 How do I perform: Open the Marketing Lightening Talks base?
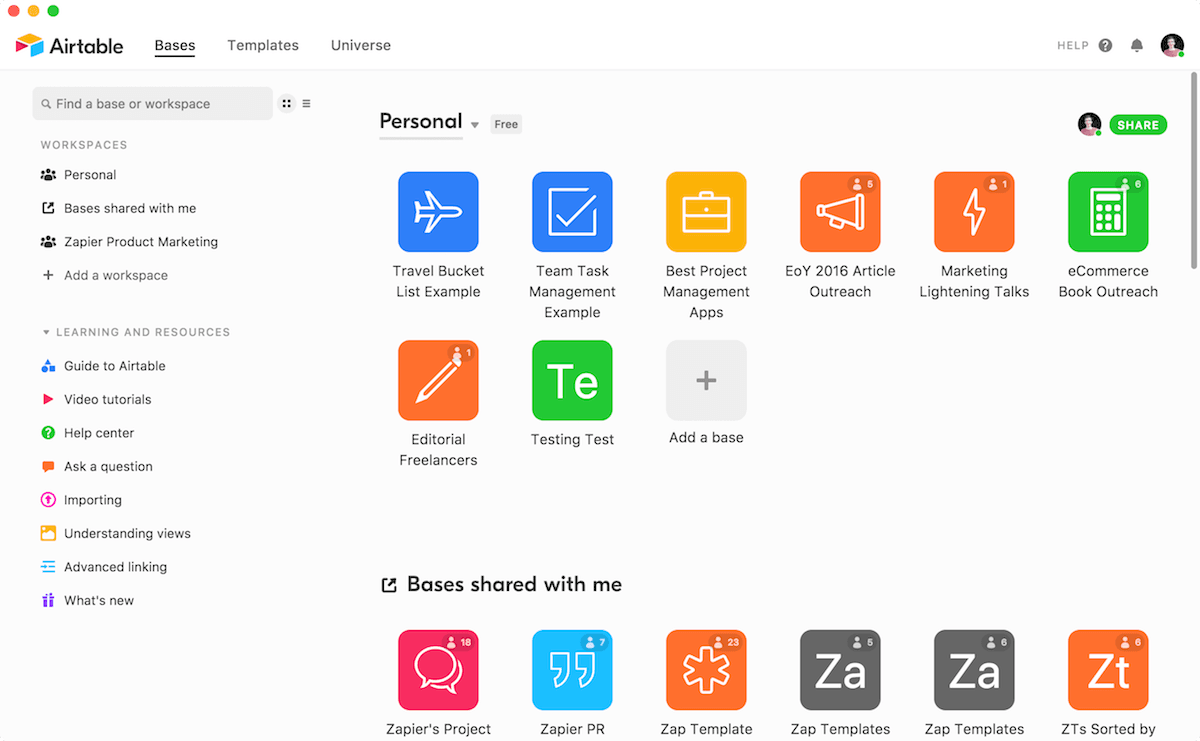pos(974,211)
